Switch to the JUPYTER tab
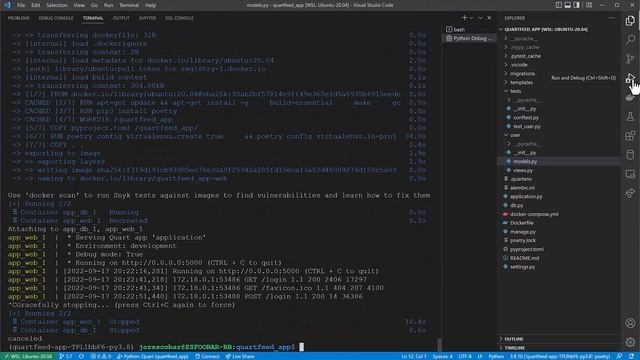This screenshot has height=360, width=640. pos(147,18)
